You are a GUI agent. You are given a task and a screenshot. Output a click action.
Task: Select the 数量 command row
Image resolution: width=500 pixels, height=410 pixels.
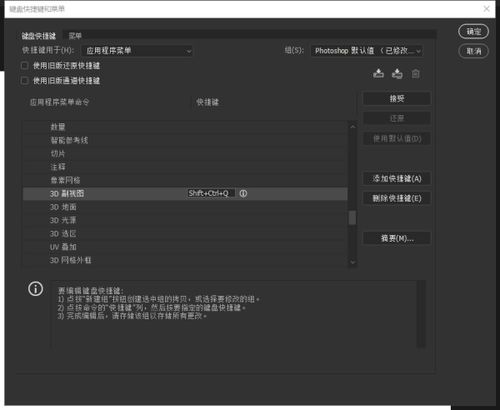185,127
